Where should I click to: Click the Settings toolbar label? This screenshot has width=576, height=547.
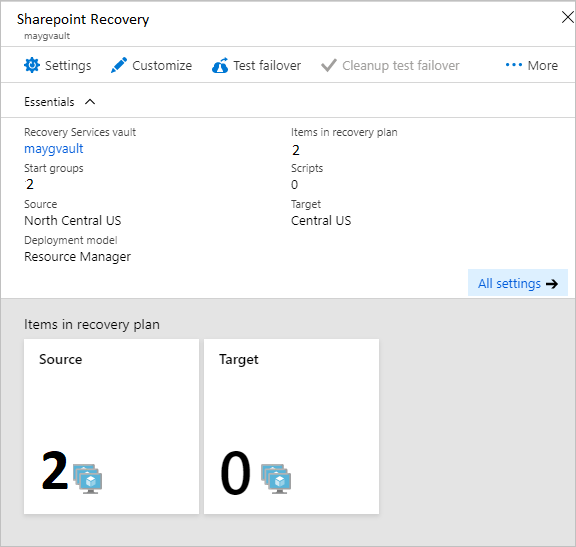coord(68,66)
